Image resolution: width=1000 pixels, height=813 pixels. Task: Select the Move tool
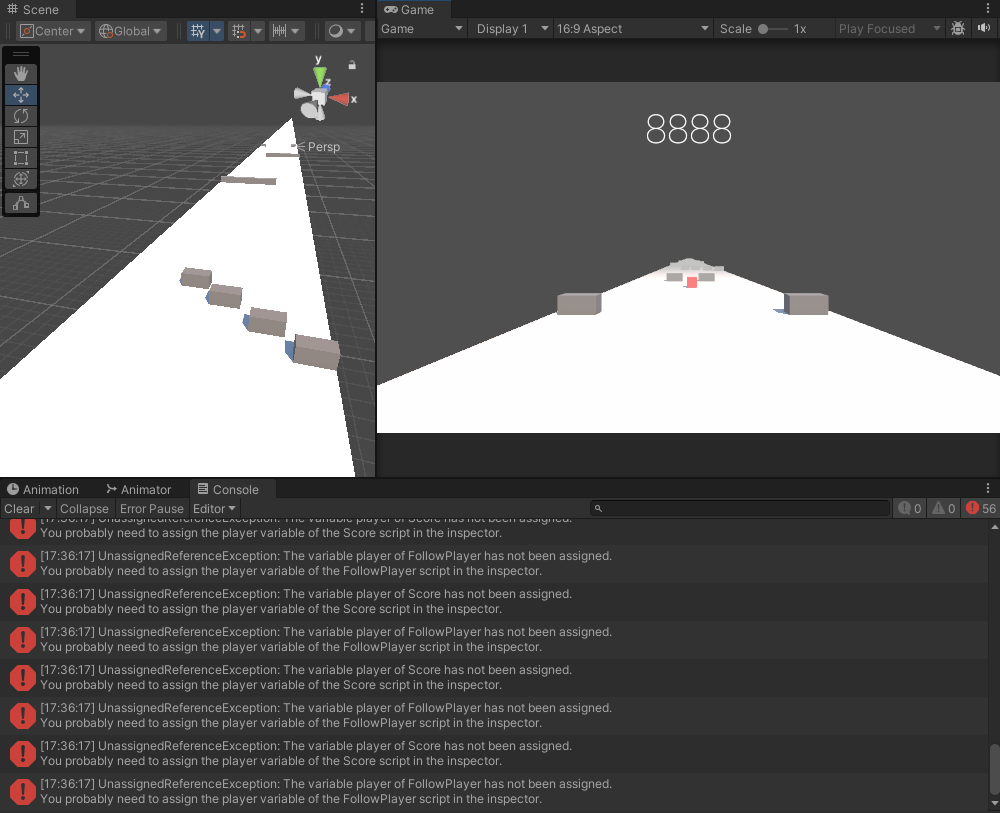(20, 95)
